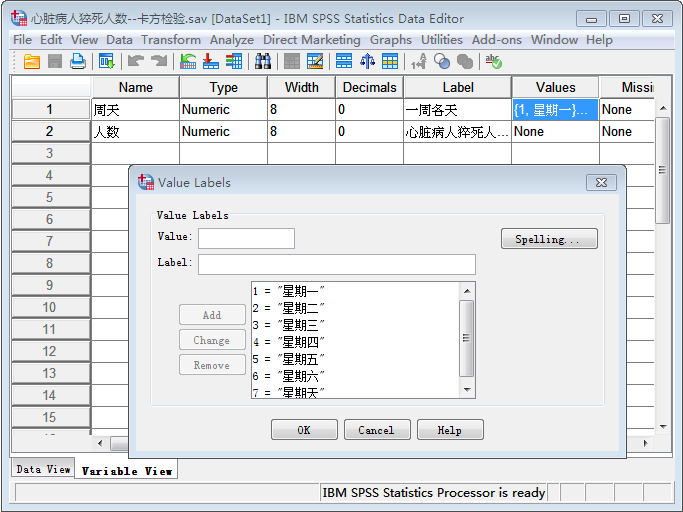Open the Analyze menu
Image resolution: width=683 pixels, height=512 pixels.
coord(231,40)
